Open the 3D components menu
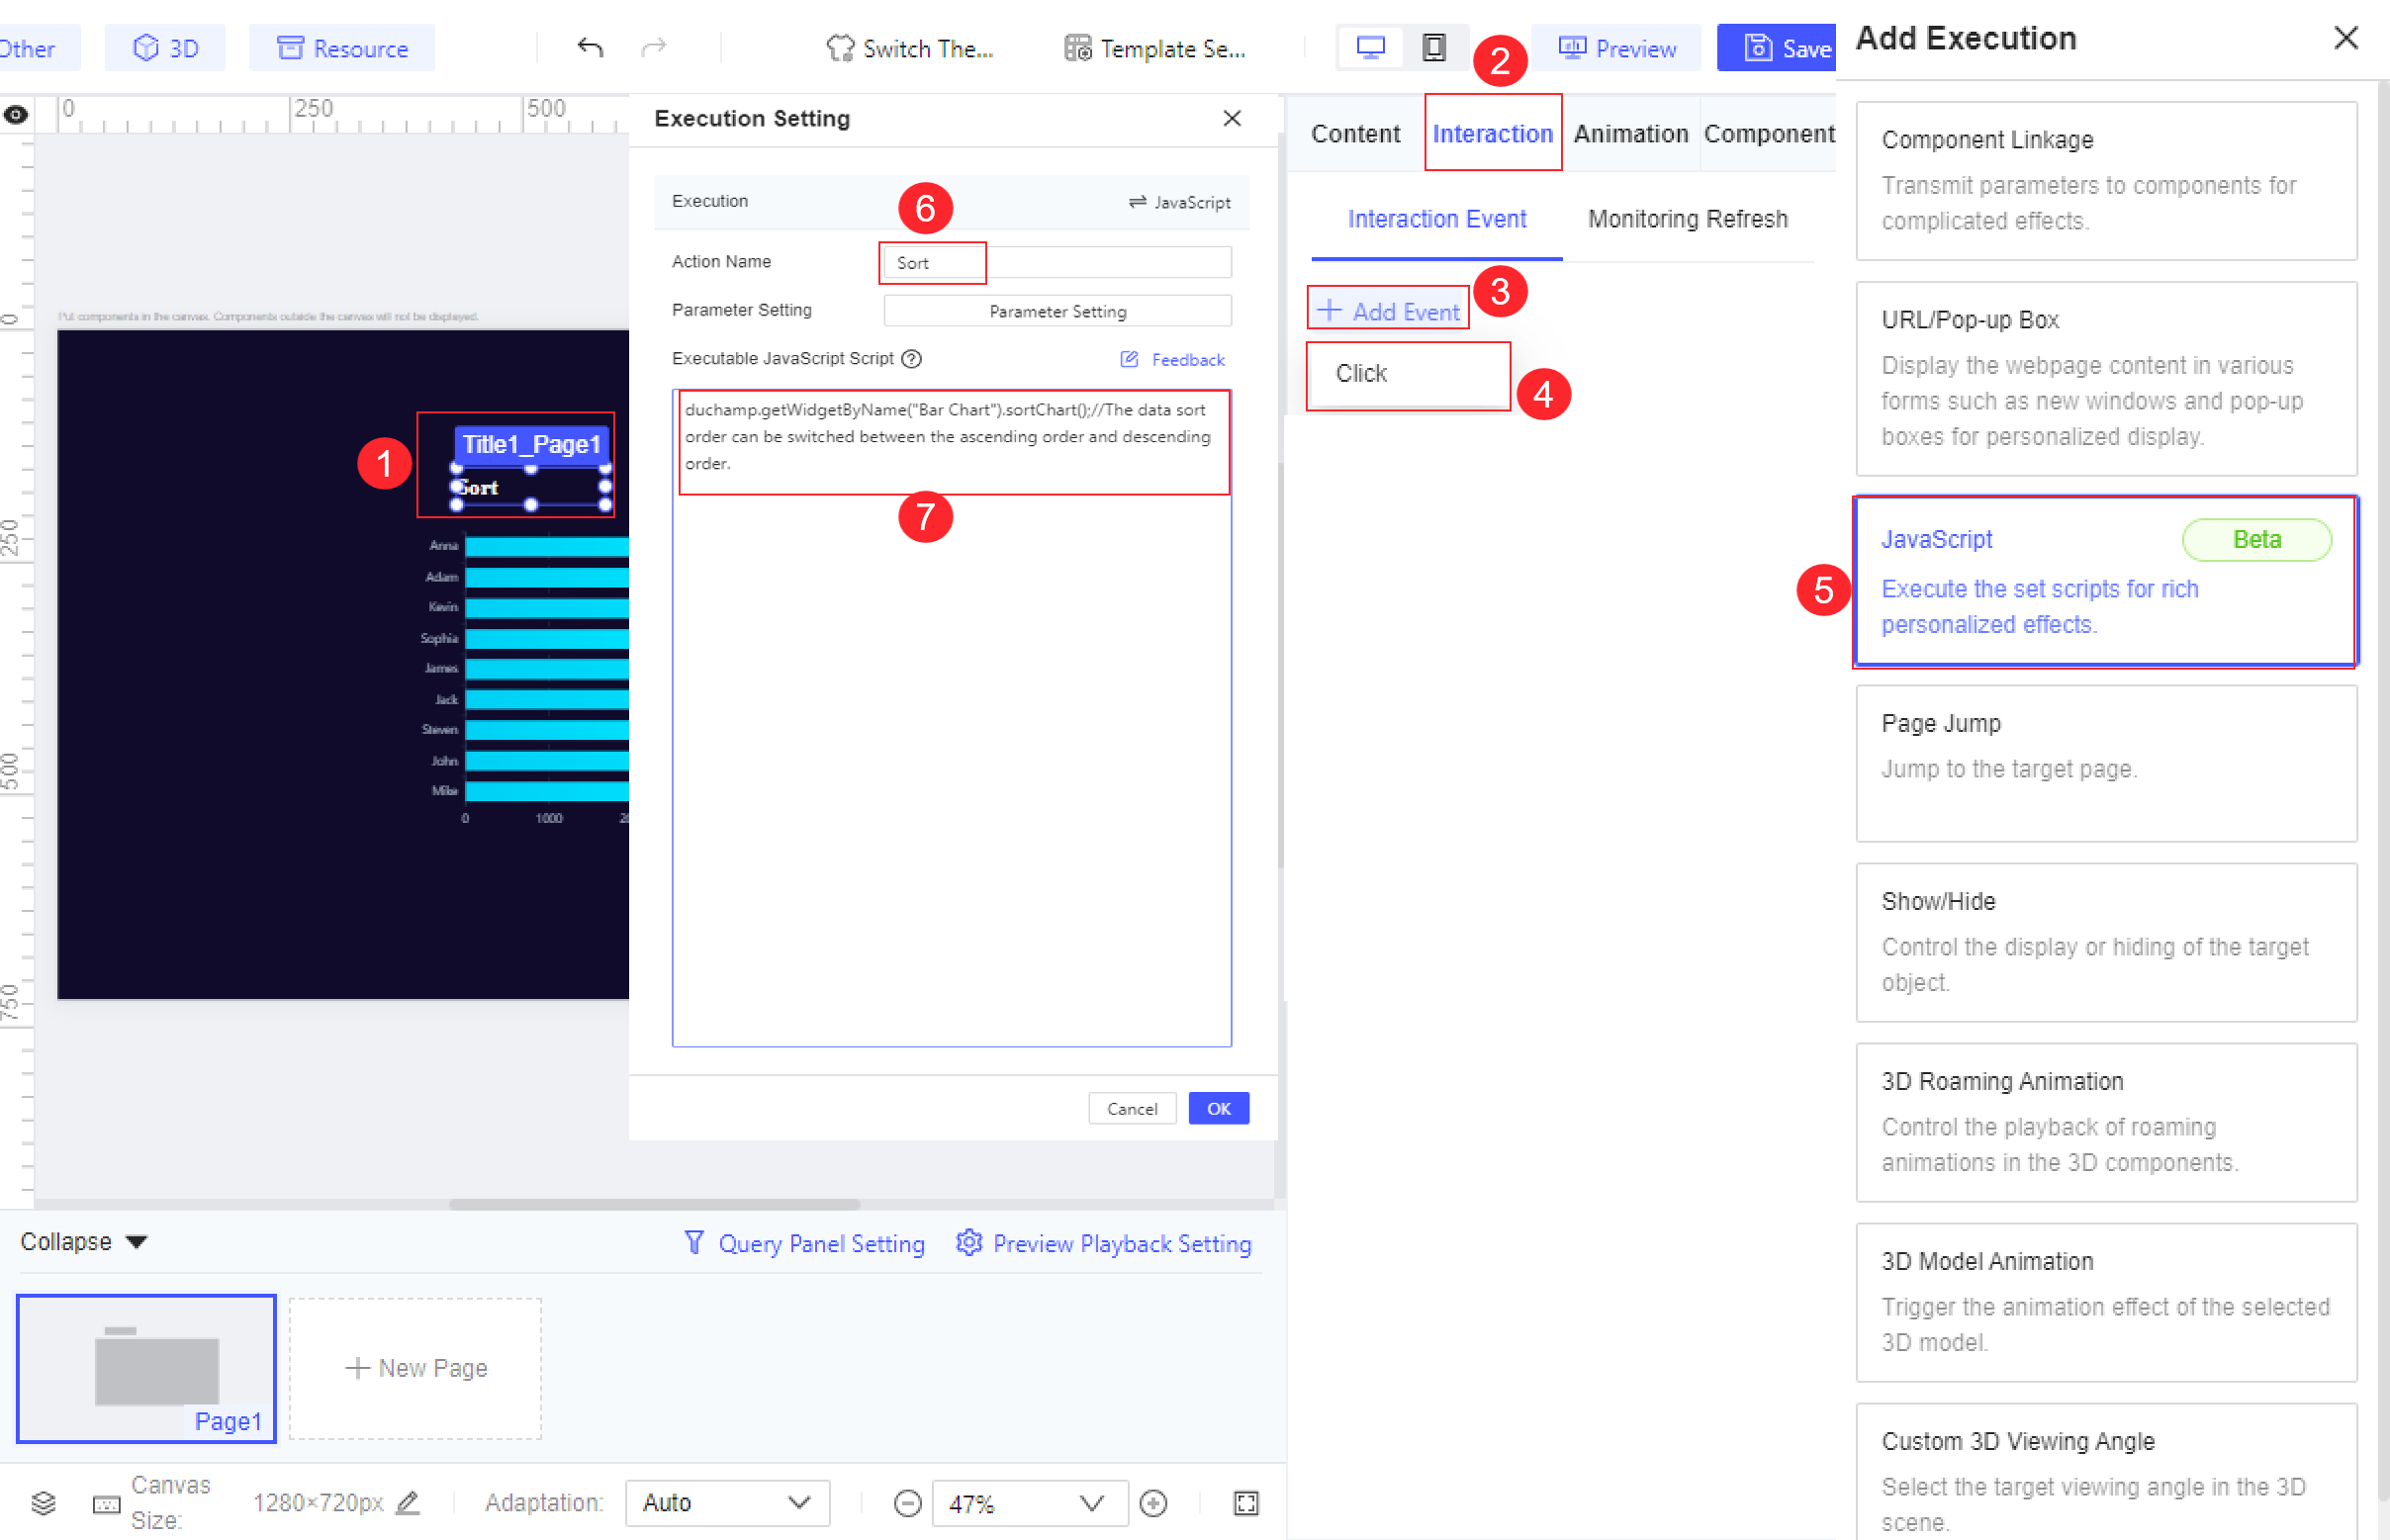Screen dimensions: 2390x1540 (x=166, y=48)
